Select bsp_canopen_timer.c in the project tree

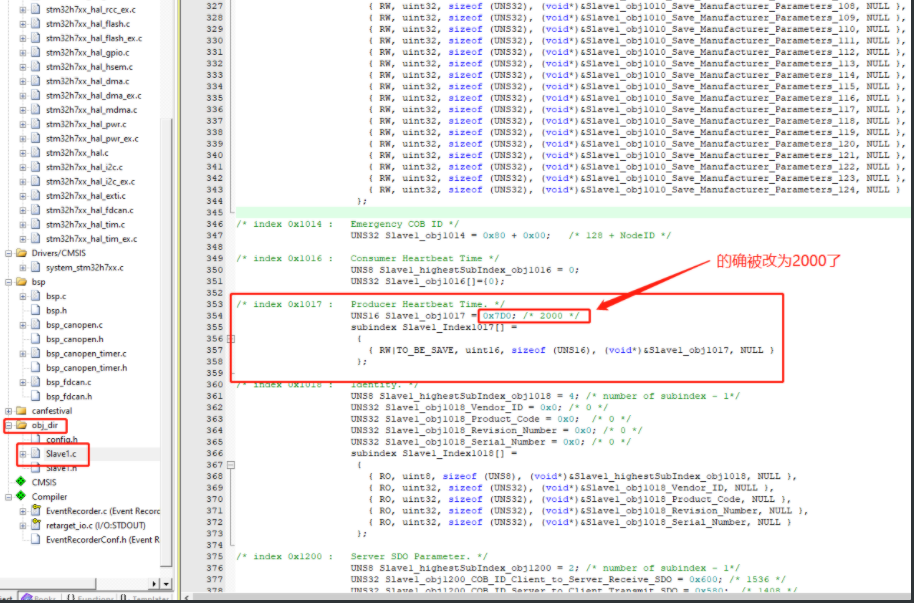point(86,353)
